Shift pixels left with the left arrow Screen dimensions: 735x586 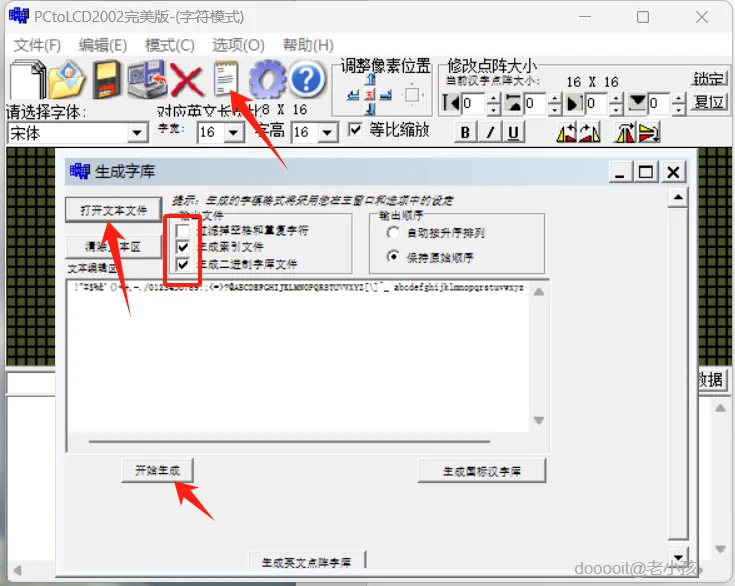coord(353,96)
